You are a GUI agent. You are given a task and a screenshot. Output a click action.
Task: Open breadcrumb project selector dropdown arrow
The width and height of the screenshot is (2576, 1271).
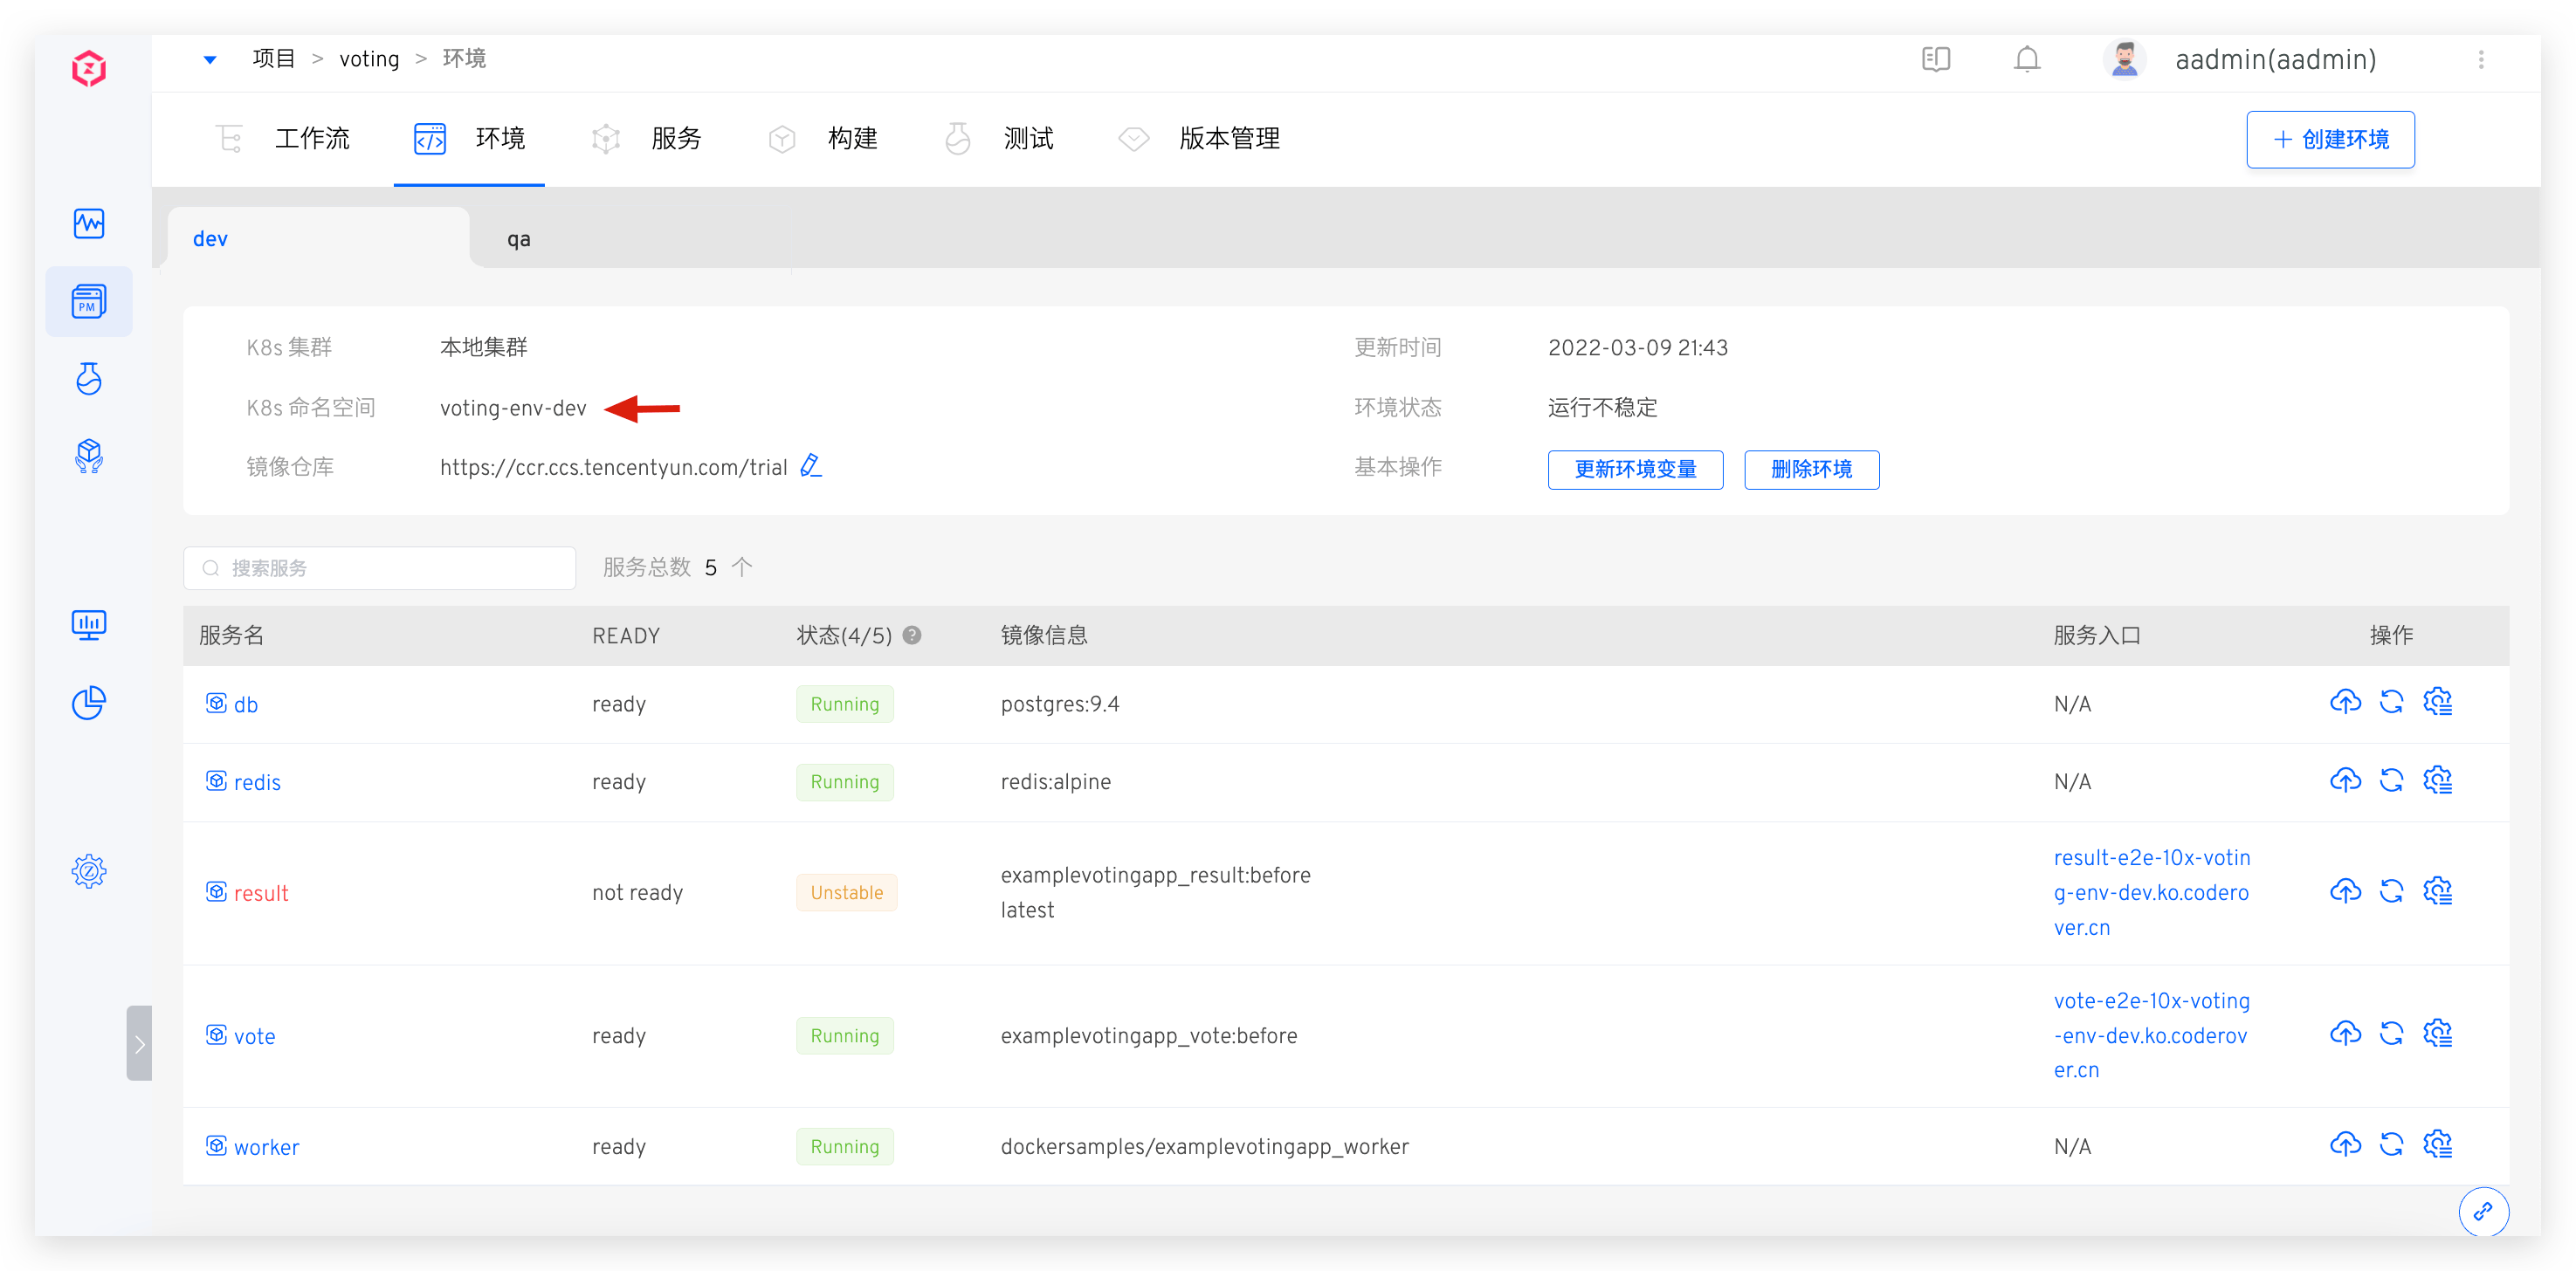(210, 59)
